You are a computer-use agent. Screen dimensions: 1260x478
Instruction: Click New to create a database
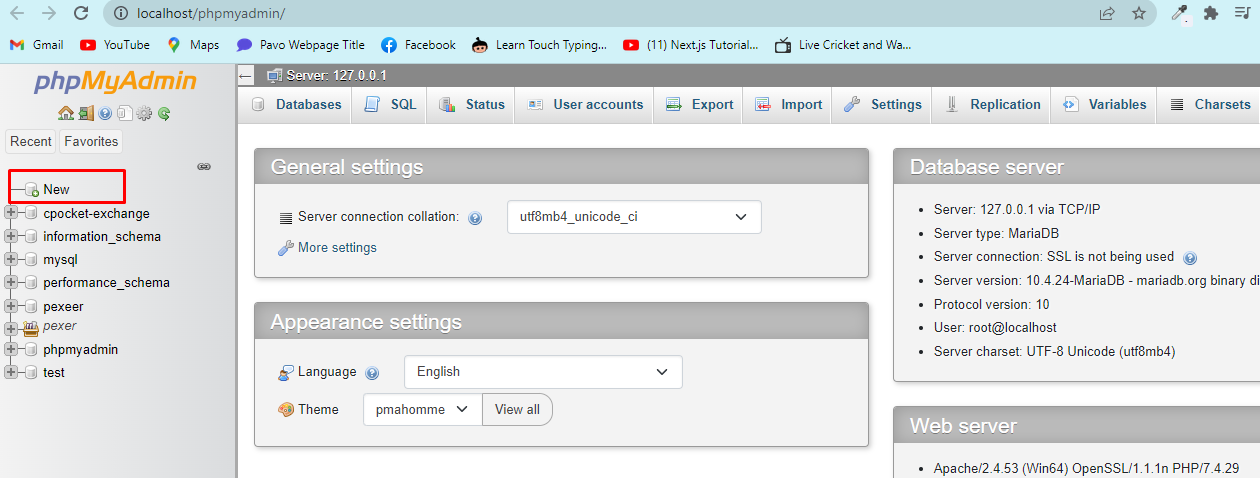pos(56,189)
